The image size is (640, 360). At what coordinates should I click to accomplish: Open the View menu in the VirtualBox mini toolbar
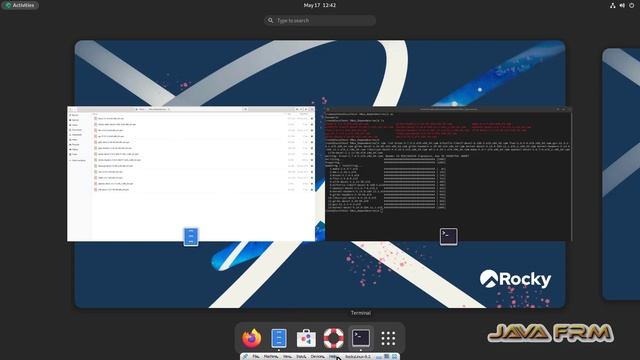tap(287, 357)
